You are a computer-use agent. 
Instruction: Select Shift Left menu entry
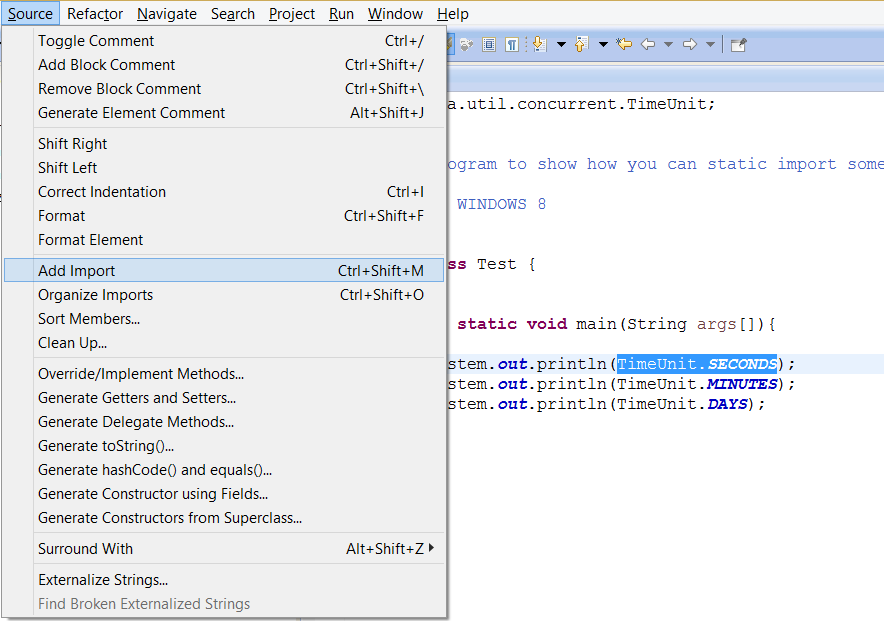coord(224,167)
